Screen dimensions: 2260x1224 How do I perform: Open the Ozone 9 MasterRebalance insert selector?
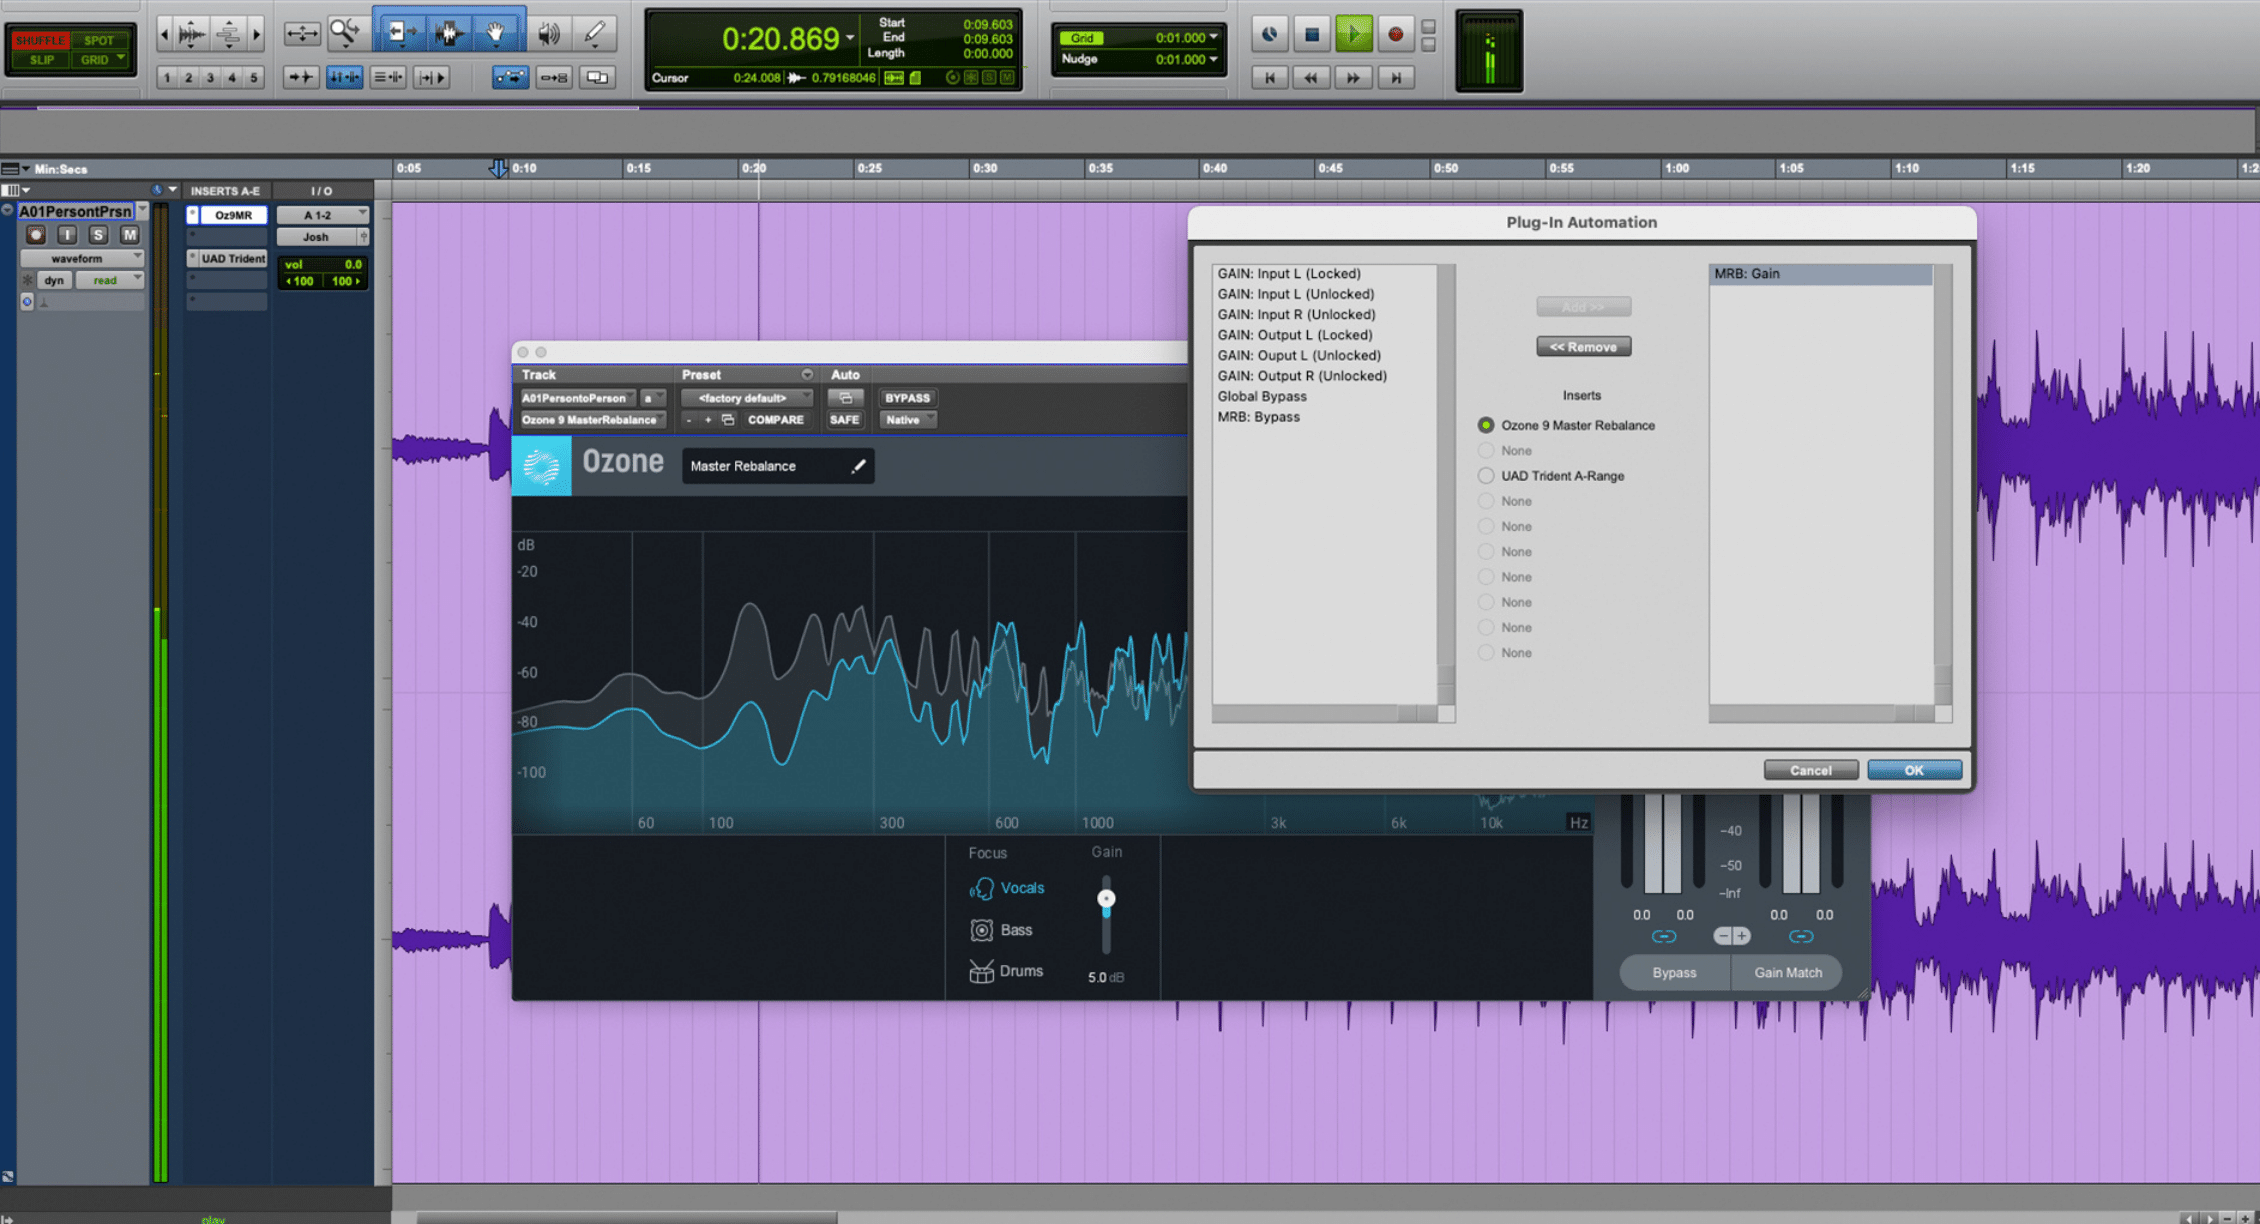(x=592, y=420)
